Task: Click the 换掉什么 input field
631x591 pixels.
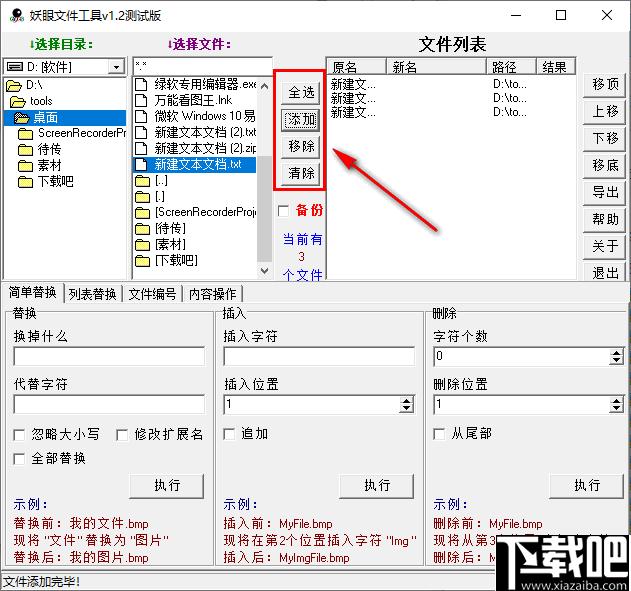Action: 109,356
